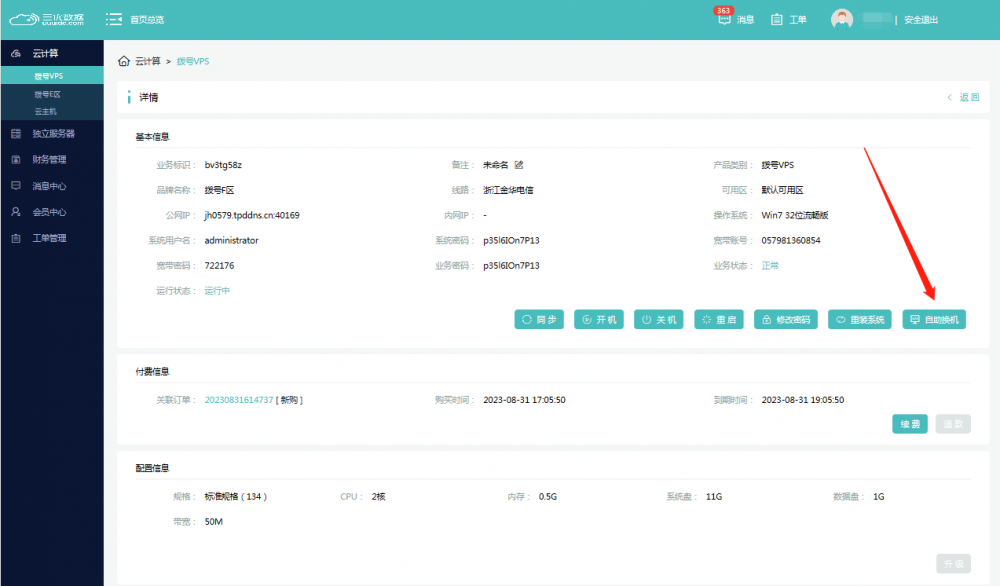
Task: Click 工单管理 sidebar icon
Action: [x=17, y=238]
